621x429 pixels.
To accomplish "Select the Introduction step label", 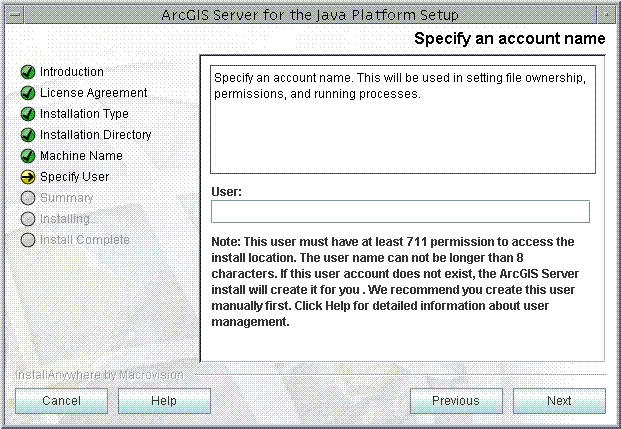I will [x=72, y=72].
